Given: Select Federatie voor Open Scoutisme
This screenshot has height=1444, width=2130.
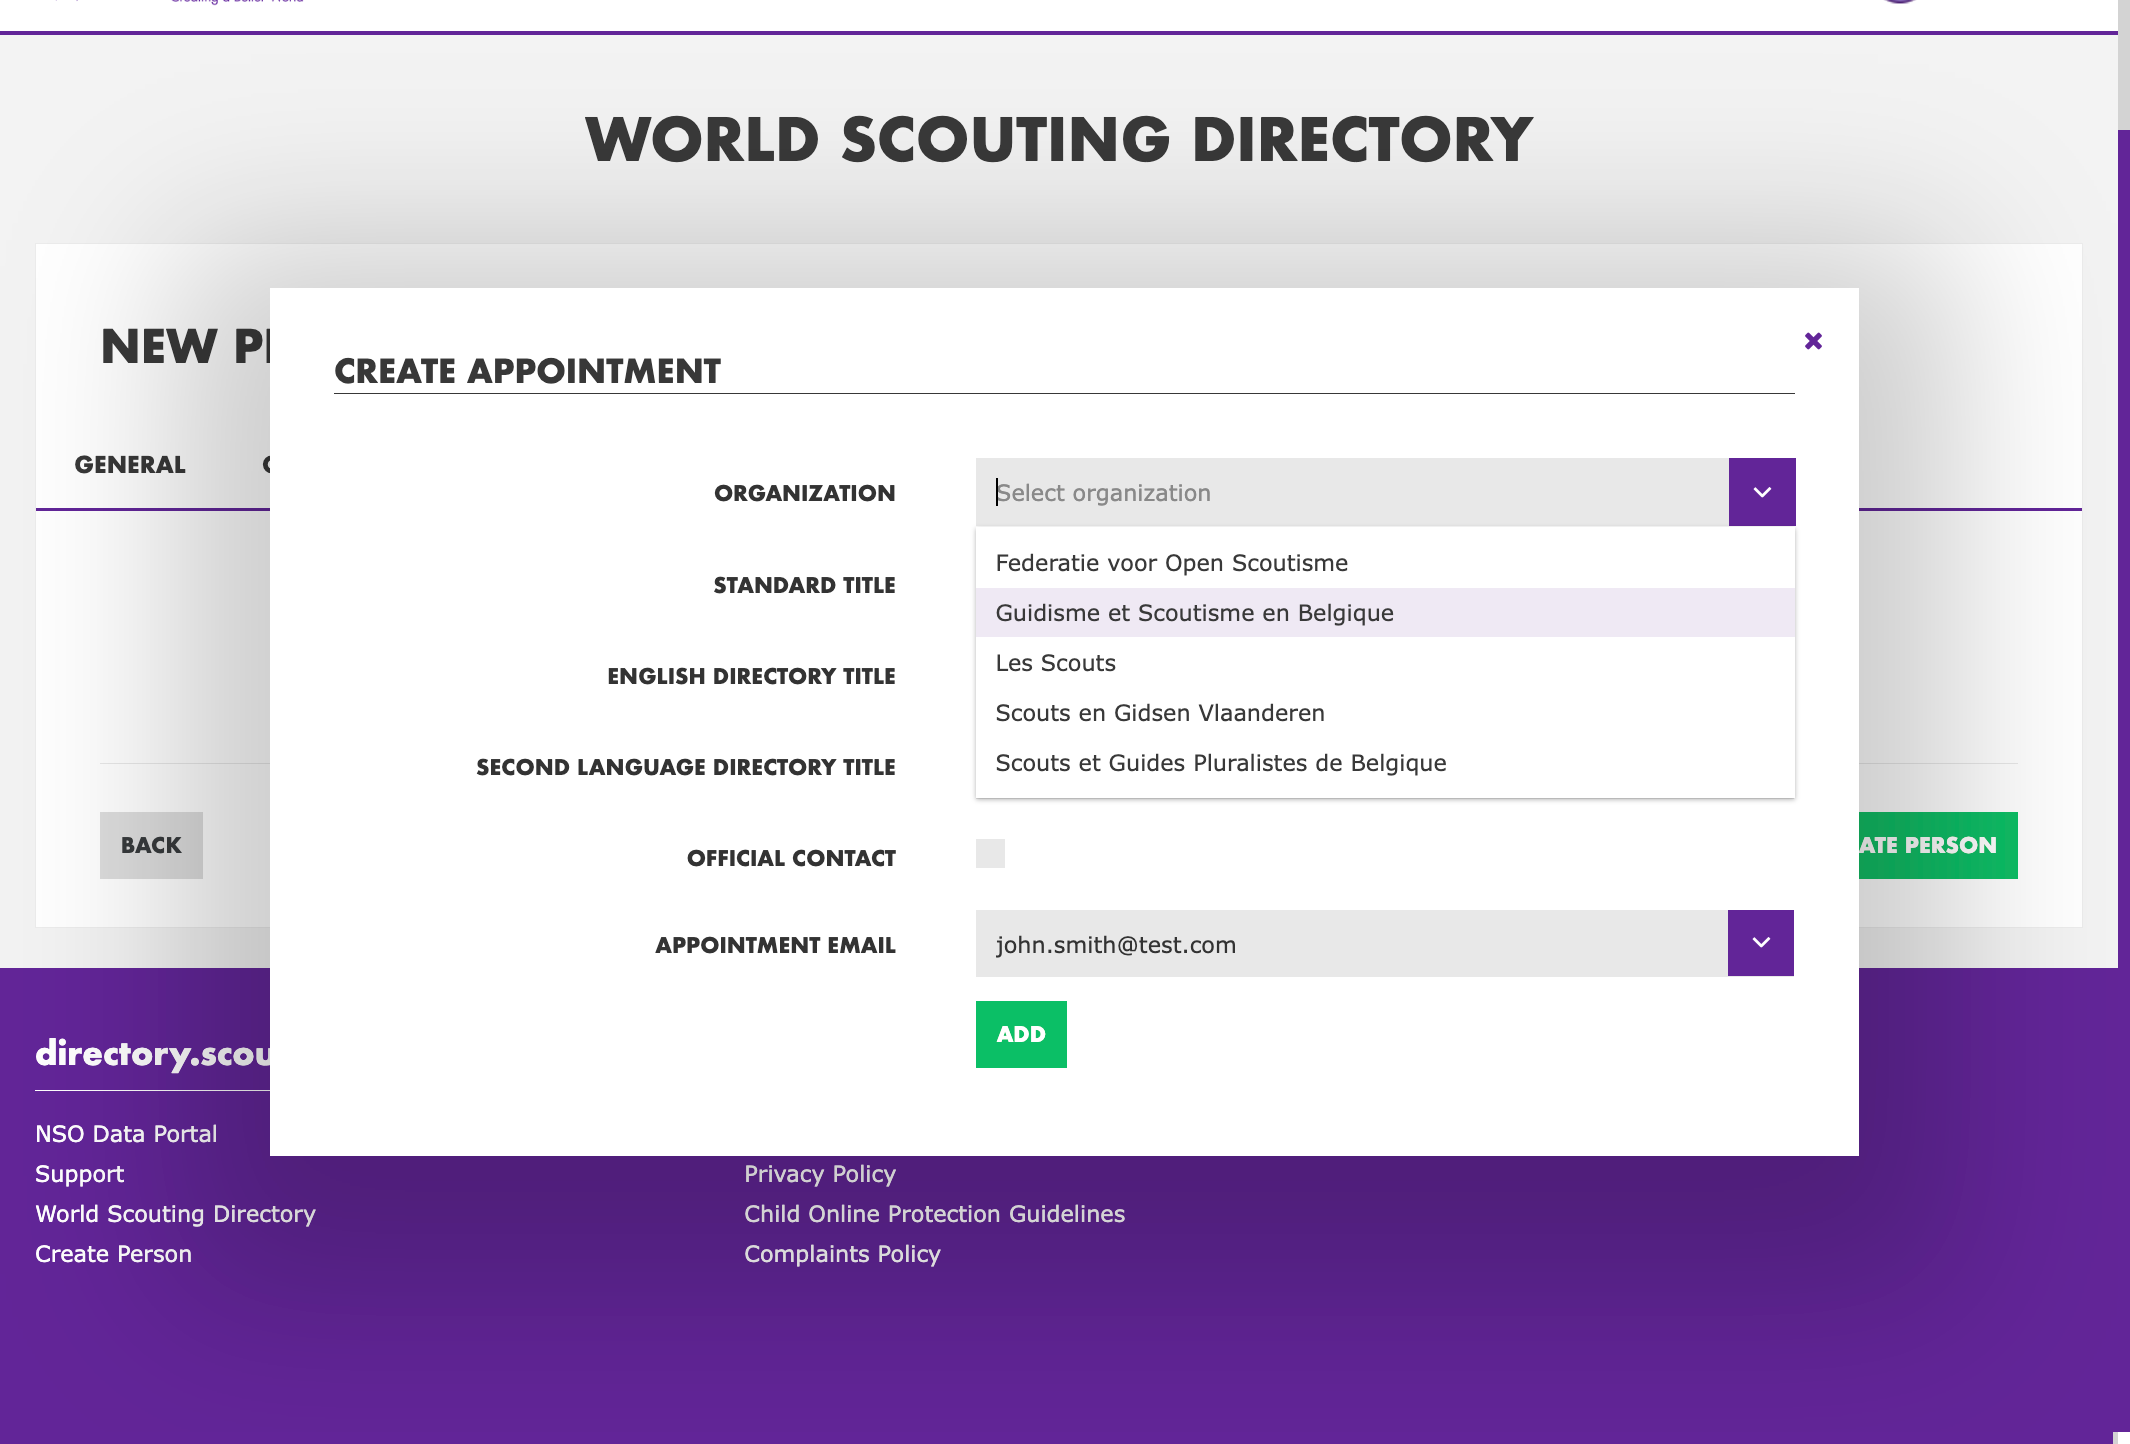Looking at the screenshot, I should pyautogui.click(x=1385, y=563).
